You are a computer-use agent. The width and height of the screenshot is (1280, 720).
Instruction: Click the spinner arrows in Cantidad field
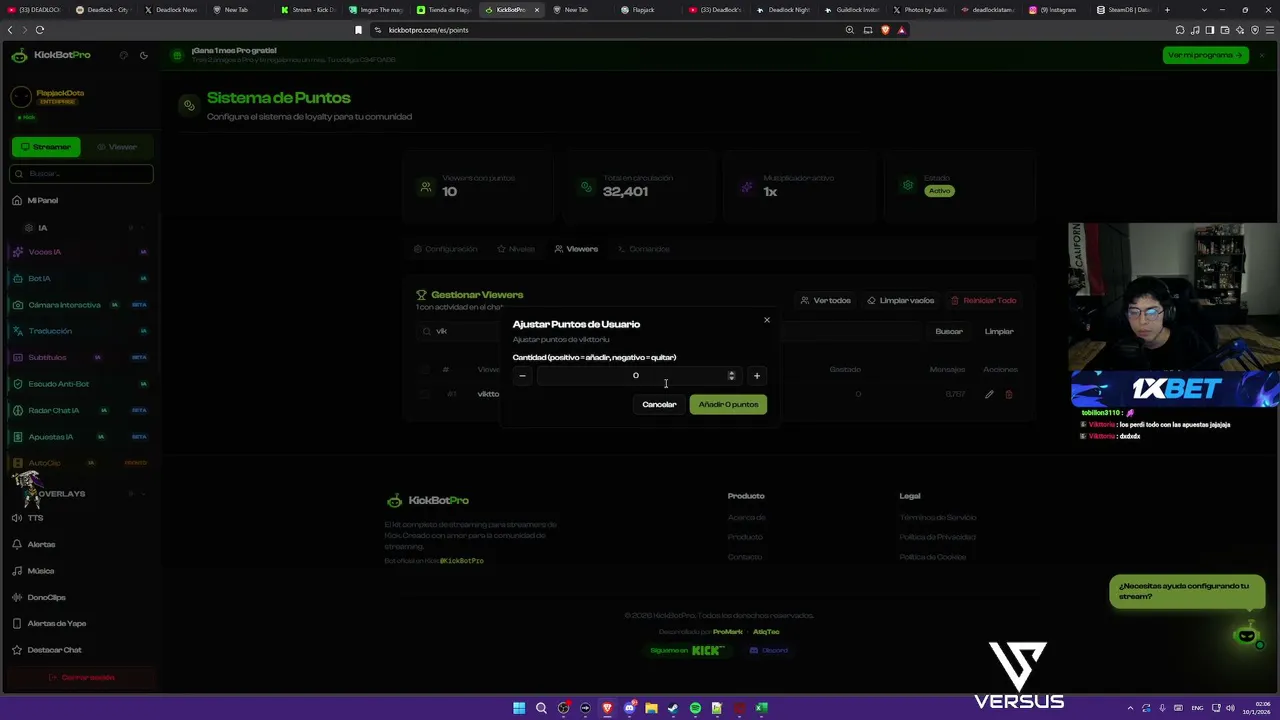(731, 376)
